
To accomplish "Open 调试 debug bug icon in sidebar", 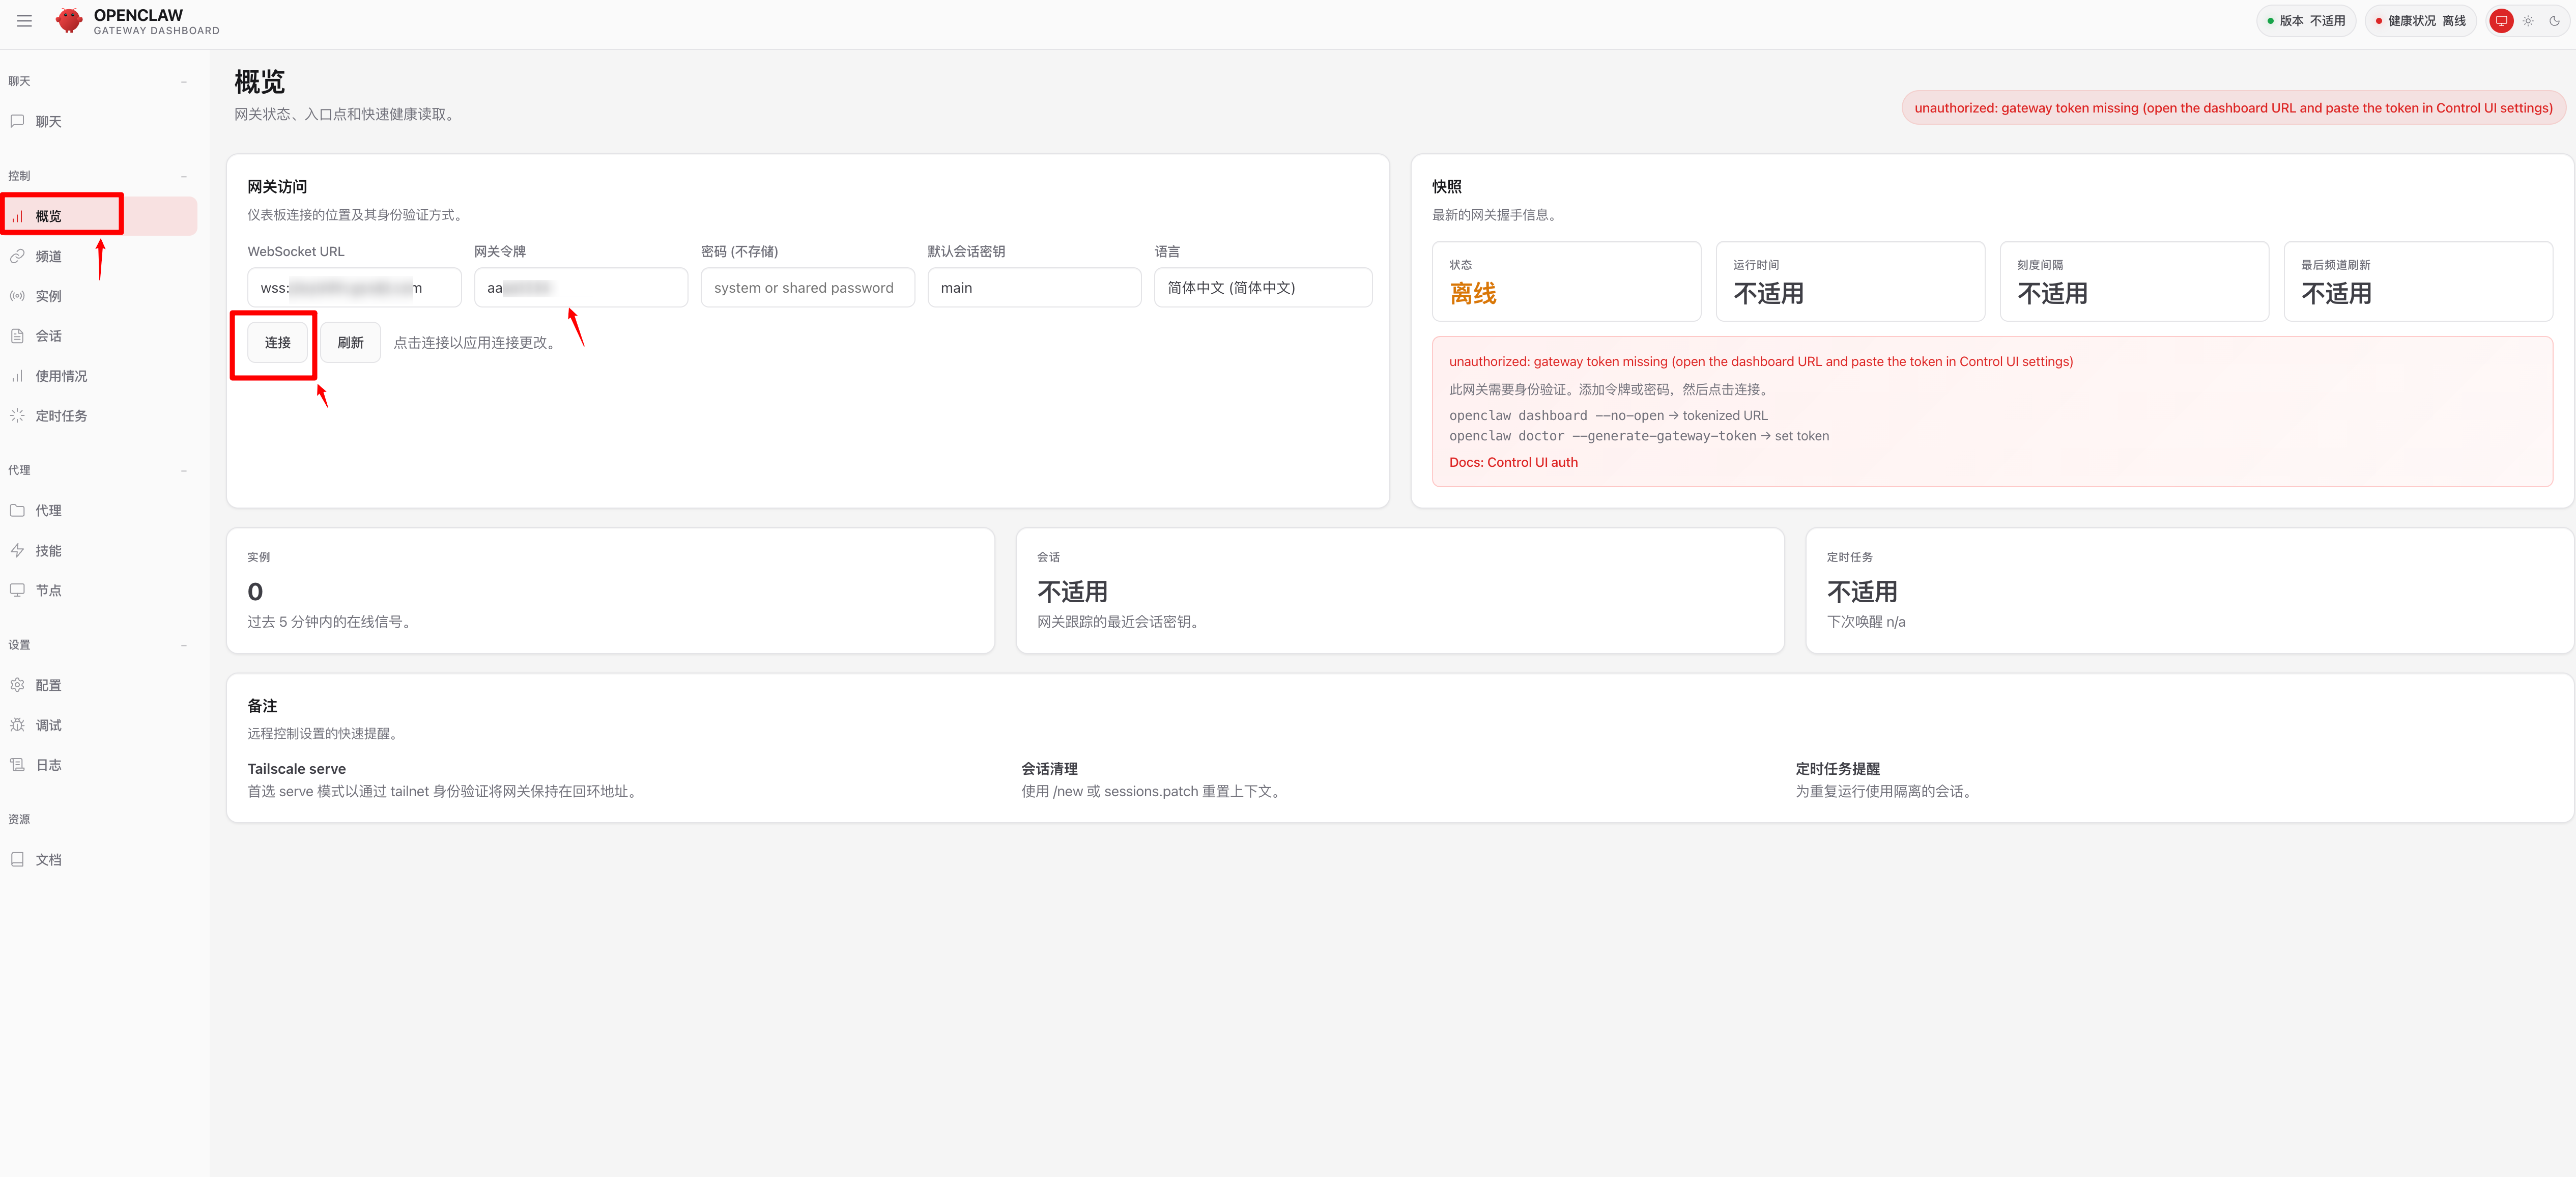I will coord(17,725).
